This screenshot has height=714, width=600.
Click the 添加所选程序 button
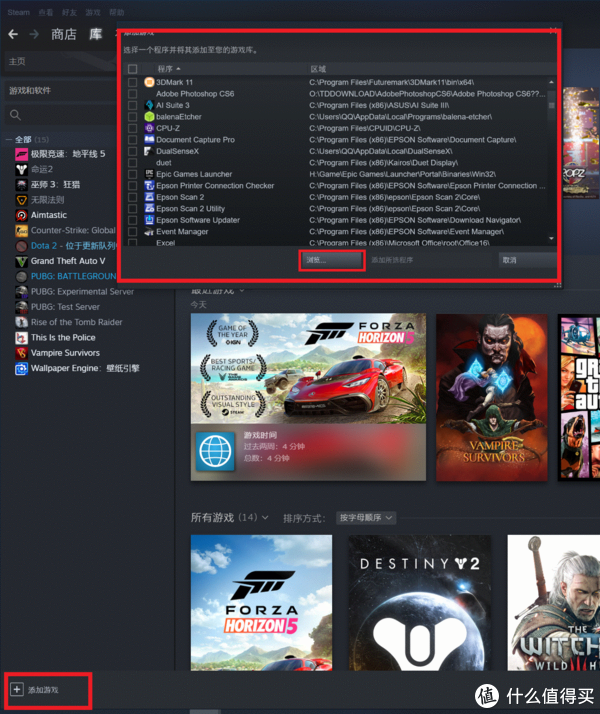tap(392, 260)
